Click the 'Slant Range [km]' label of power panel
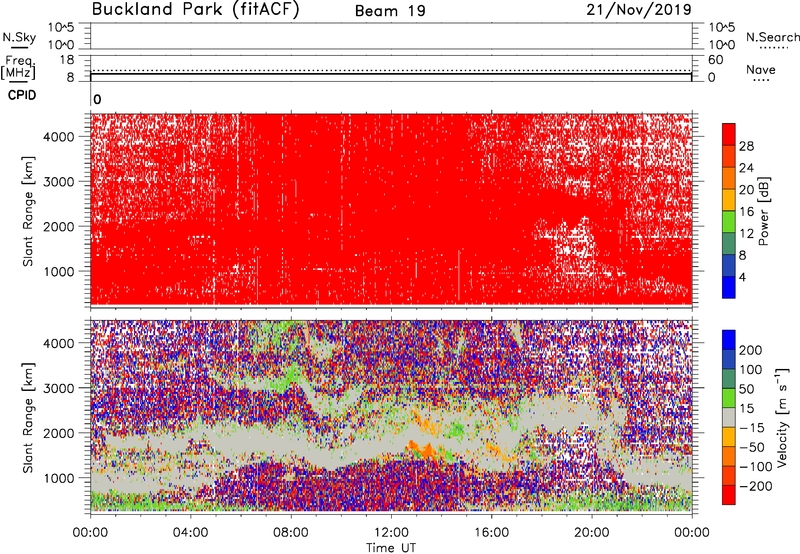The image size is (800, 554). coord(28,211)
